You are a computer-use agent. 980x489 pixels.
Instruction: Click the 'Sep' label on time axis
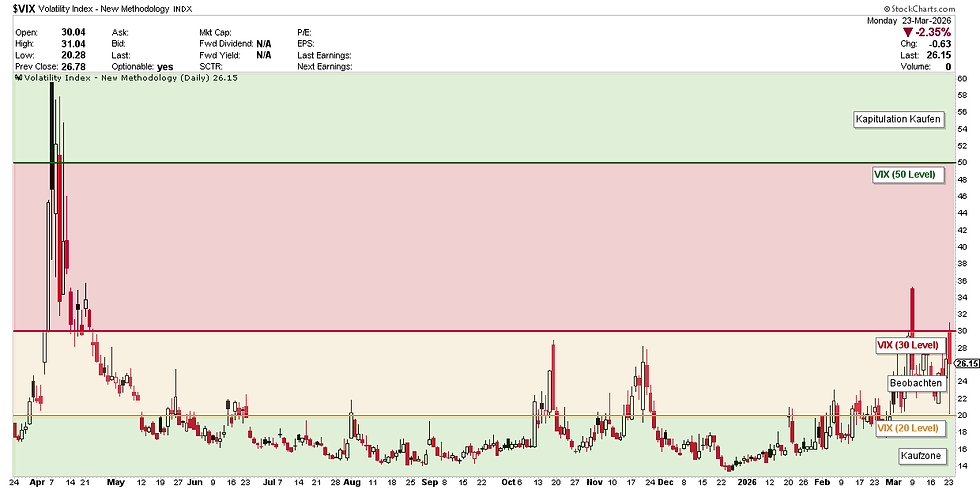tap(431, 483)
